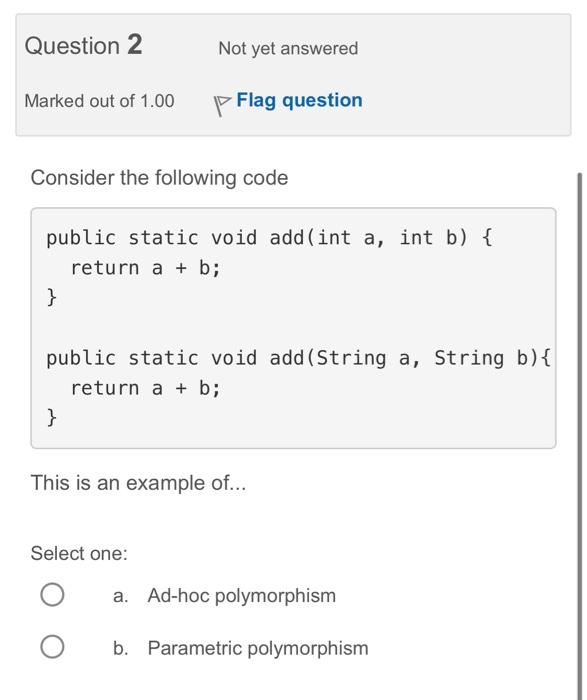Click the 'Not yet answered' status text
This screenshot has height=700, width=587.
pos(288,49)
